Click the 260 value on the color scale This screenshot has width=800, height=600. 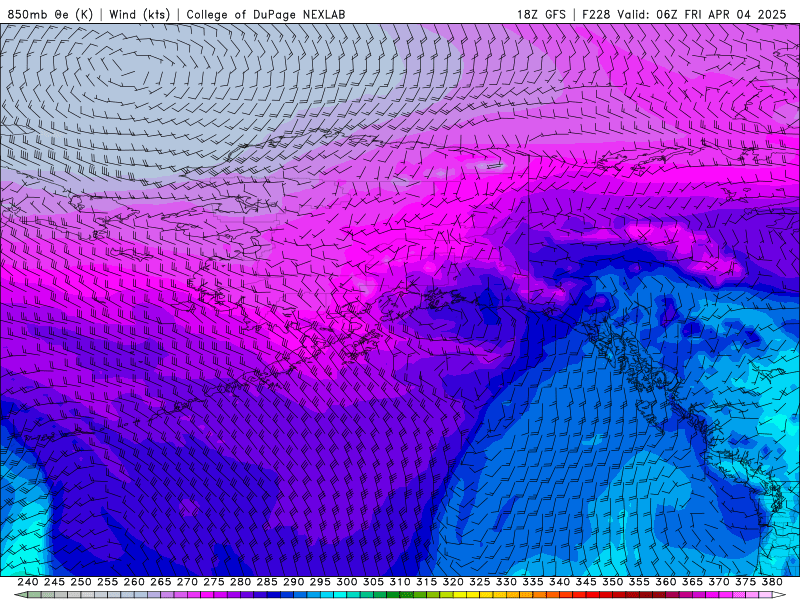[134, 582]
